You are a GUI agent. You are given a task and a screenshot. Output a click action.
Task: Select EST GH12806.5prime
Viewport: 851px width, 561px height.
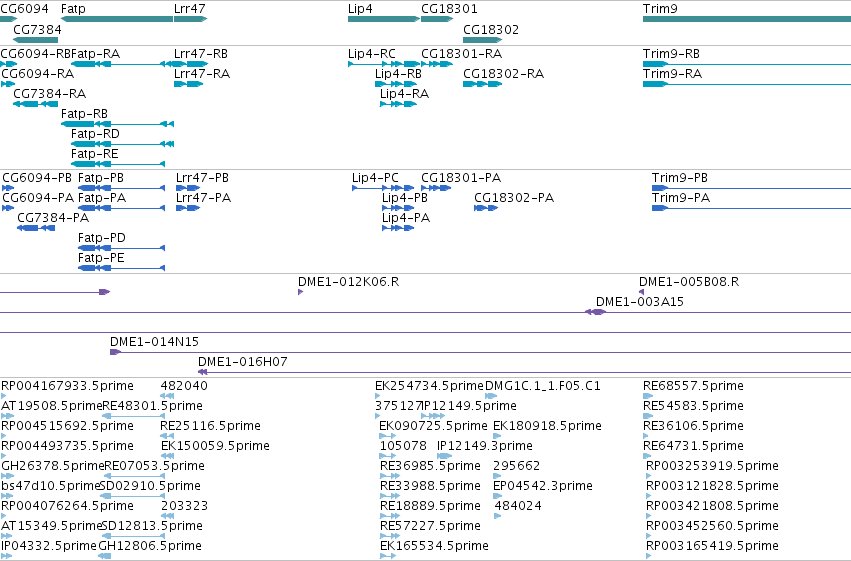(x=150, y=546)
